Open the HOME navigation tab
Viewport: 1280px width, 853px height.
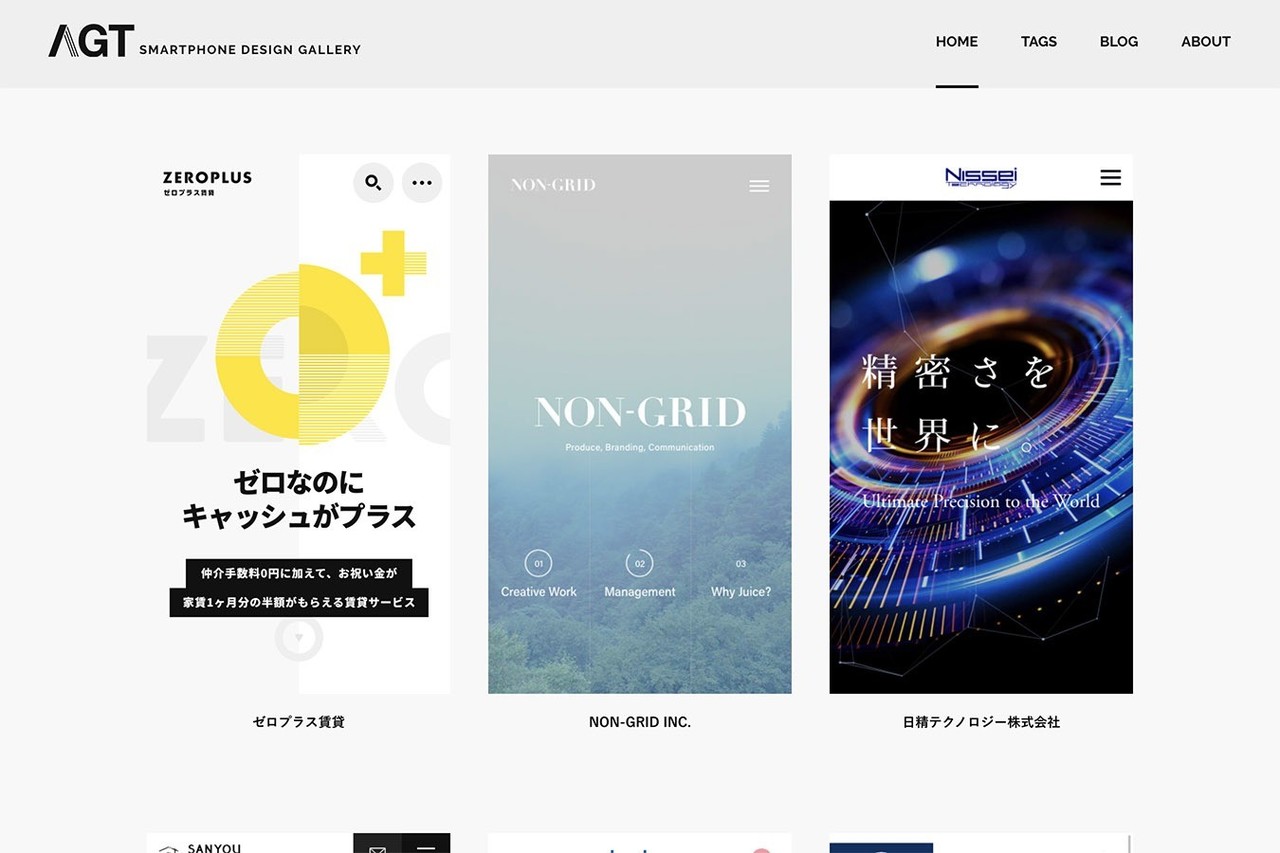pos(957,42)
